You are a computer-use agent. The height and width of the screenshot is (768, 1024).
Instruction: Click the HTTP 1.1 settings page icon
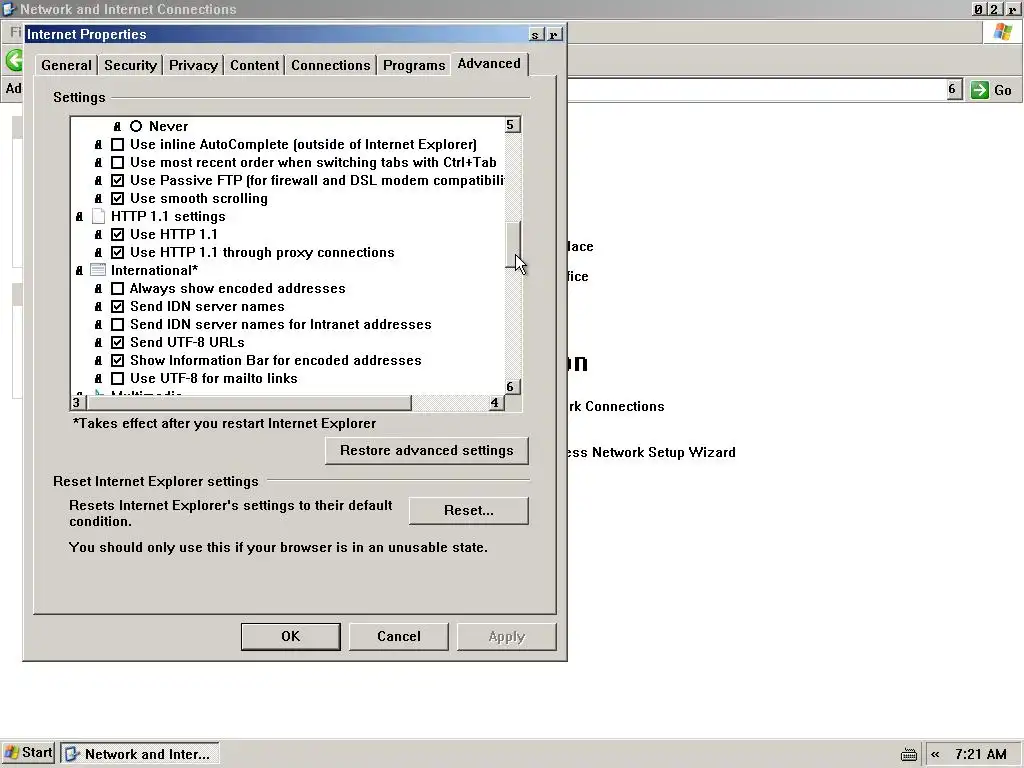(x=98, y=216)
